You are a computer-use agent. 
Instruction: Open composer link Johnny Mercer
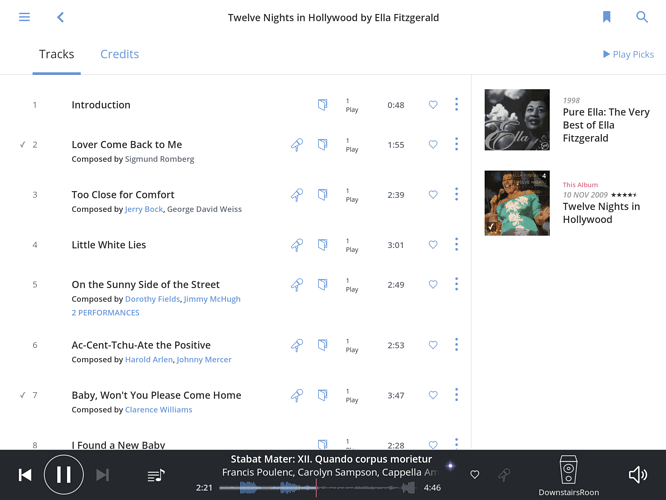click(204, 359)
